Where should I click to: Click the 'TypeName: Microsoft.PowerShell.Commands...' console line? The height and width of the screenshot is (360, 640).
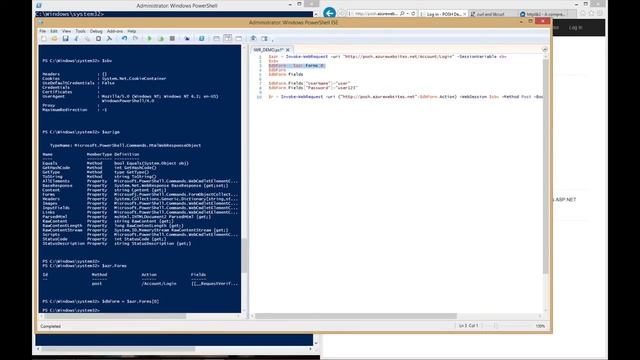point(125,145)
